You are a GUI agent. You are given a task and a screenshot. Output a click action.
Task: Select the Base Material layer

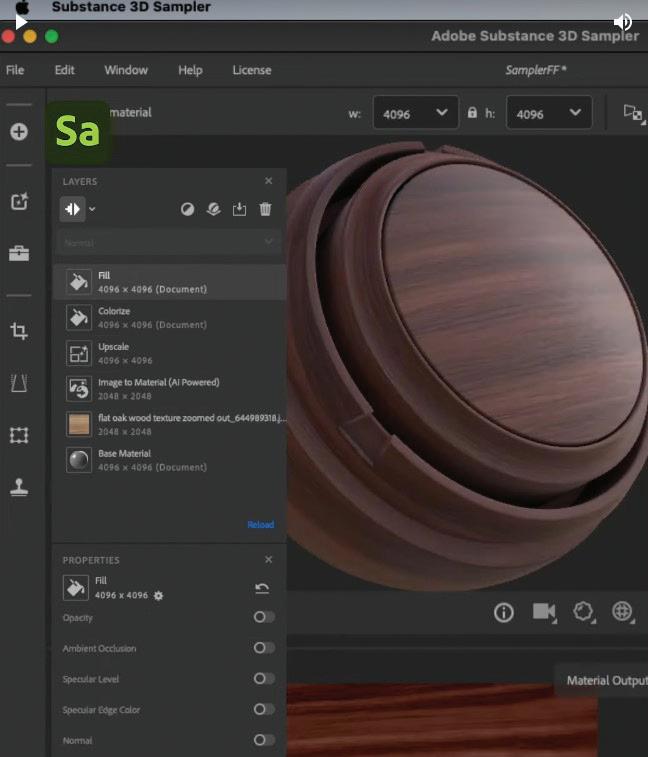(x=169, y=460)
